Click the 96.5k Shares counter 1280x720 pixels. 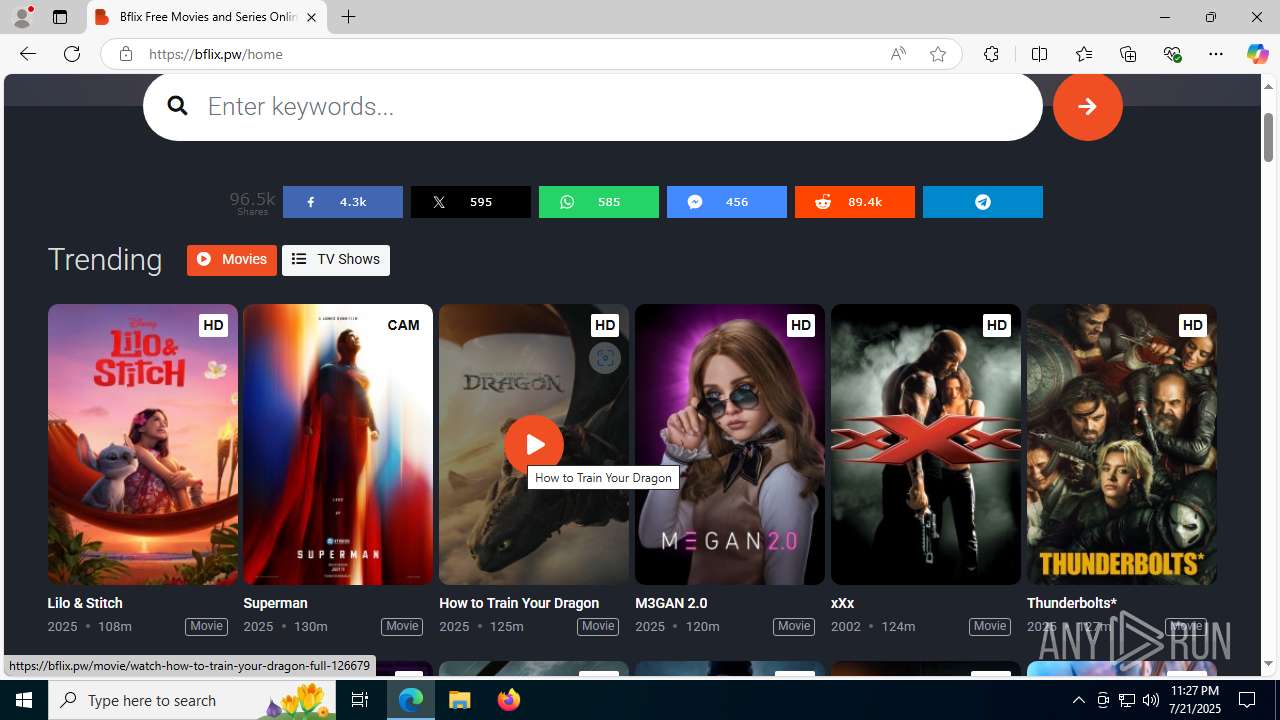click(x=252, y=202)
